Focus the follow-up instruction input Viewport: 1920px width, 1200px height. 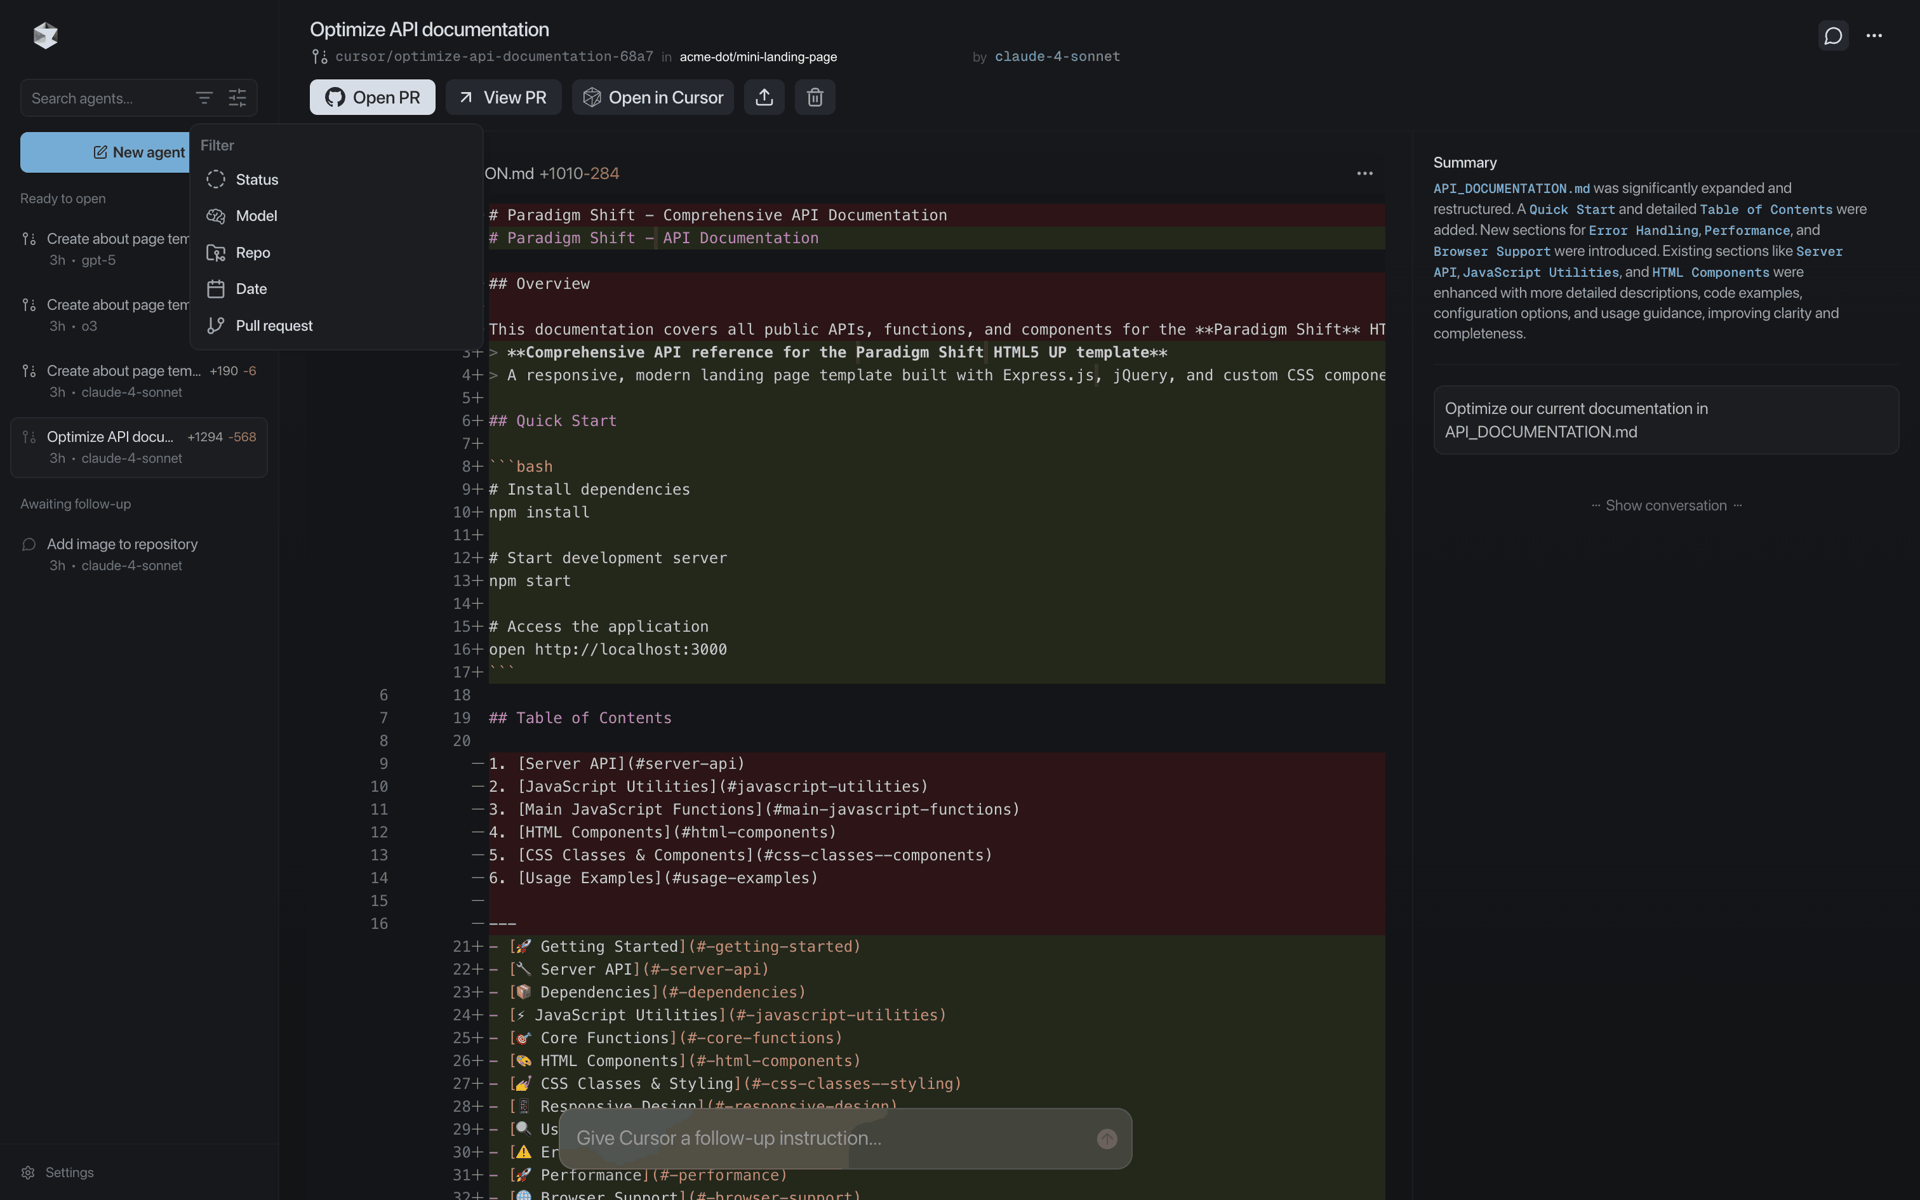[x=829, y=1139]
